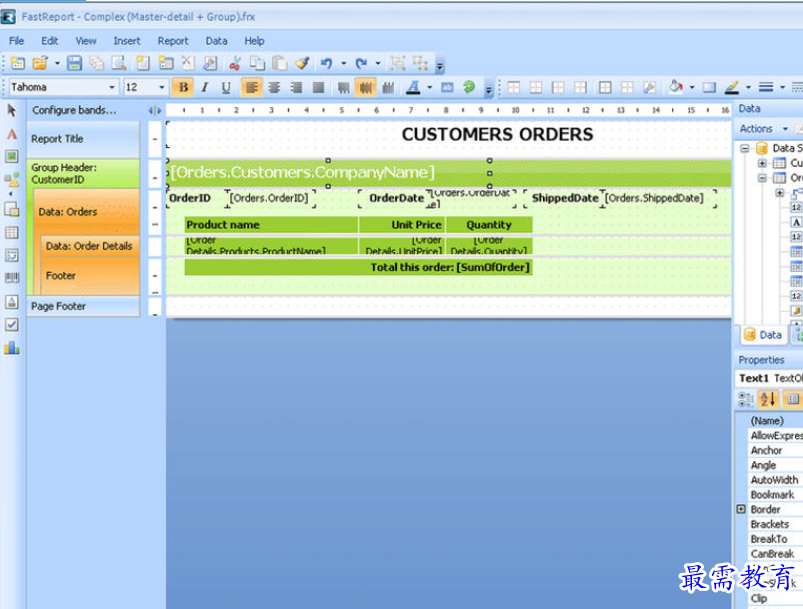Viewport: 803px width, 609px height.
Task: Click the Save all icon
Action: [x=96, y=64]
